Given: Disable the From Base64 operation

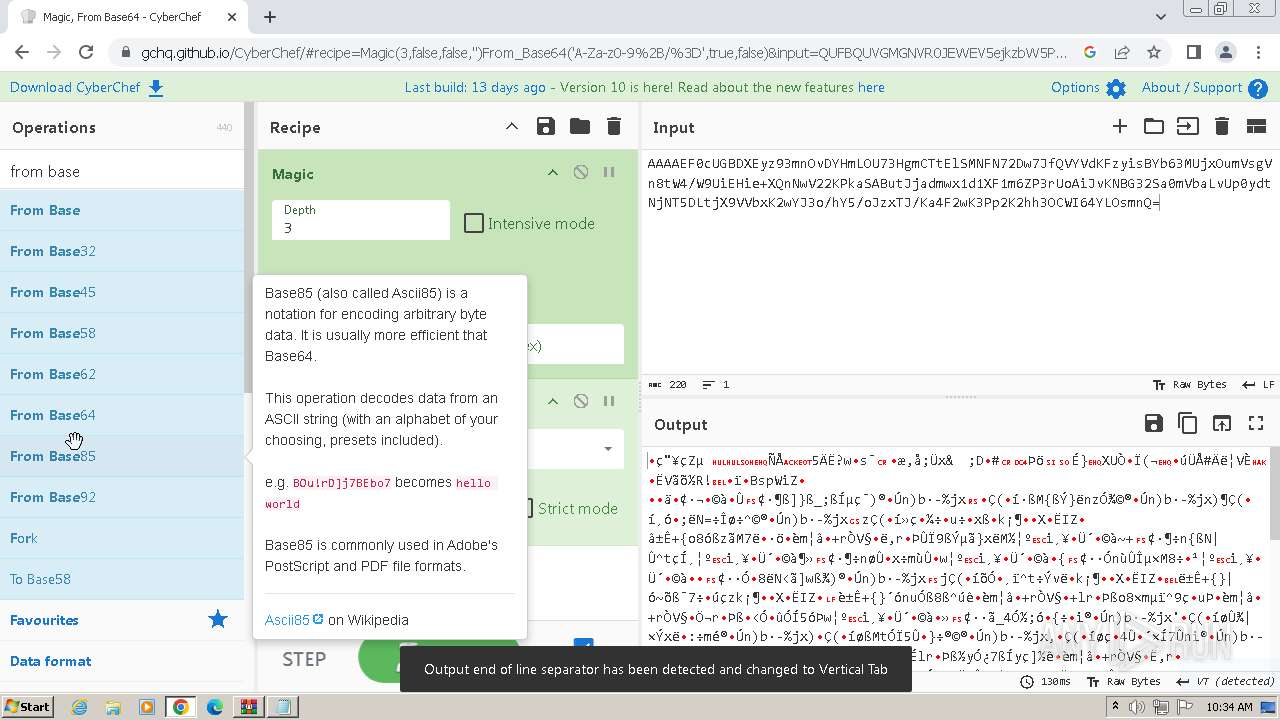Looking at the screenshot, I should point(581,401).
